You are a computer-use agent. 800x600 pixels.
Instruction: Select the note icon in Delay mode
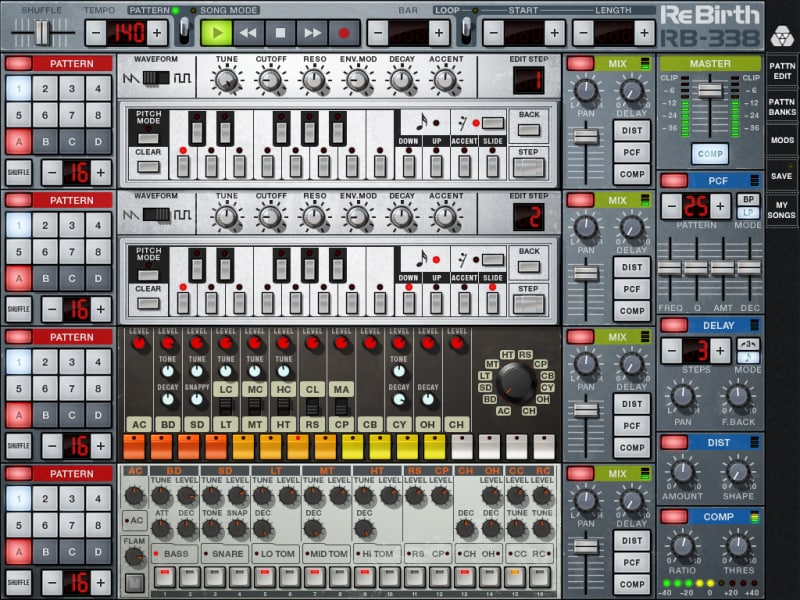coord(748,357)
